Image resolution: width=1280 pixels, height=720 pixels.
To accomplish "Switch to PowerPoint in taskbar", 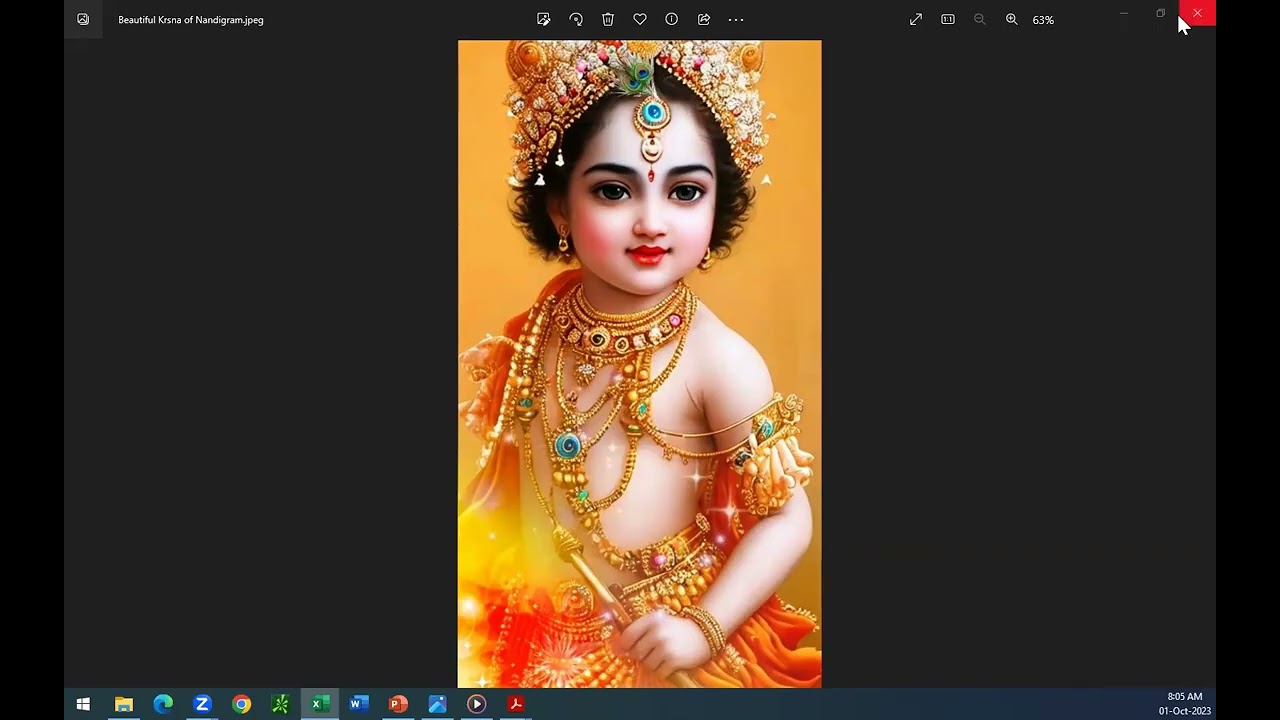I will click(398, 704).
